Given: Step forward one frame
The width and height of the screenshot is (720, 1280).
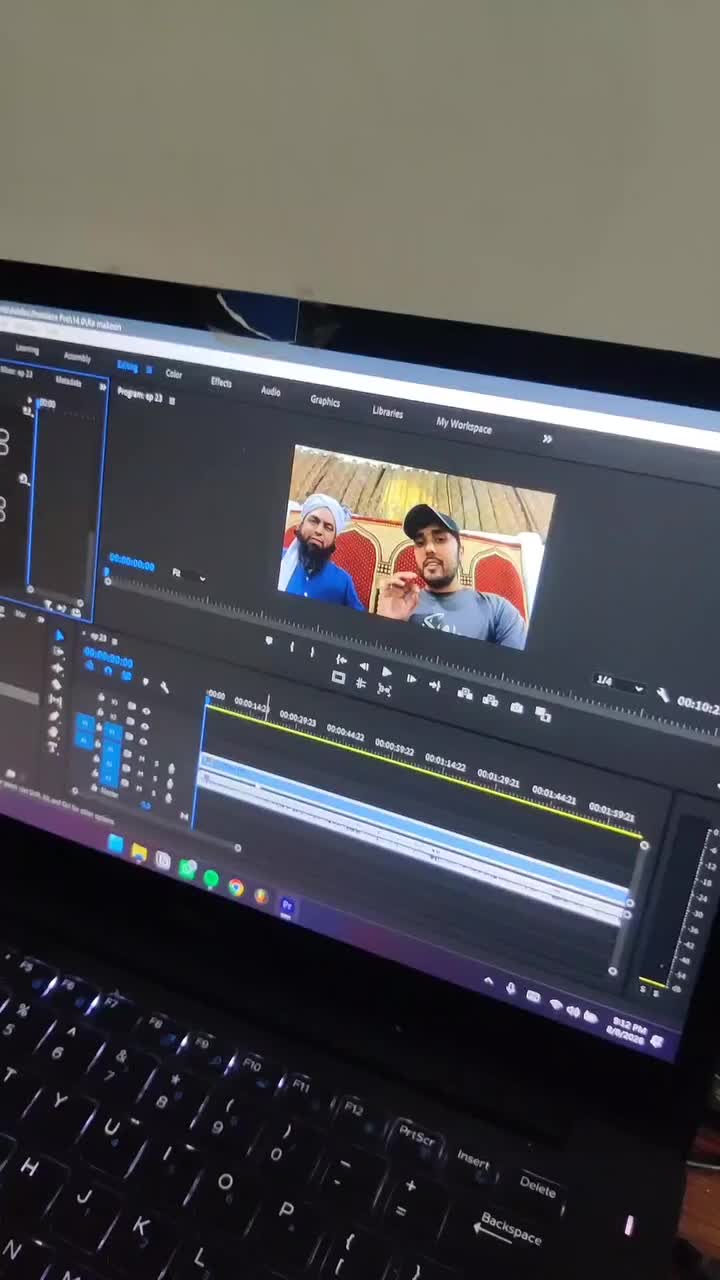Looking at the screenshot, I should point(411,678).
